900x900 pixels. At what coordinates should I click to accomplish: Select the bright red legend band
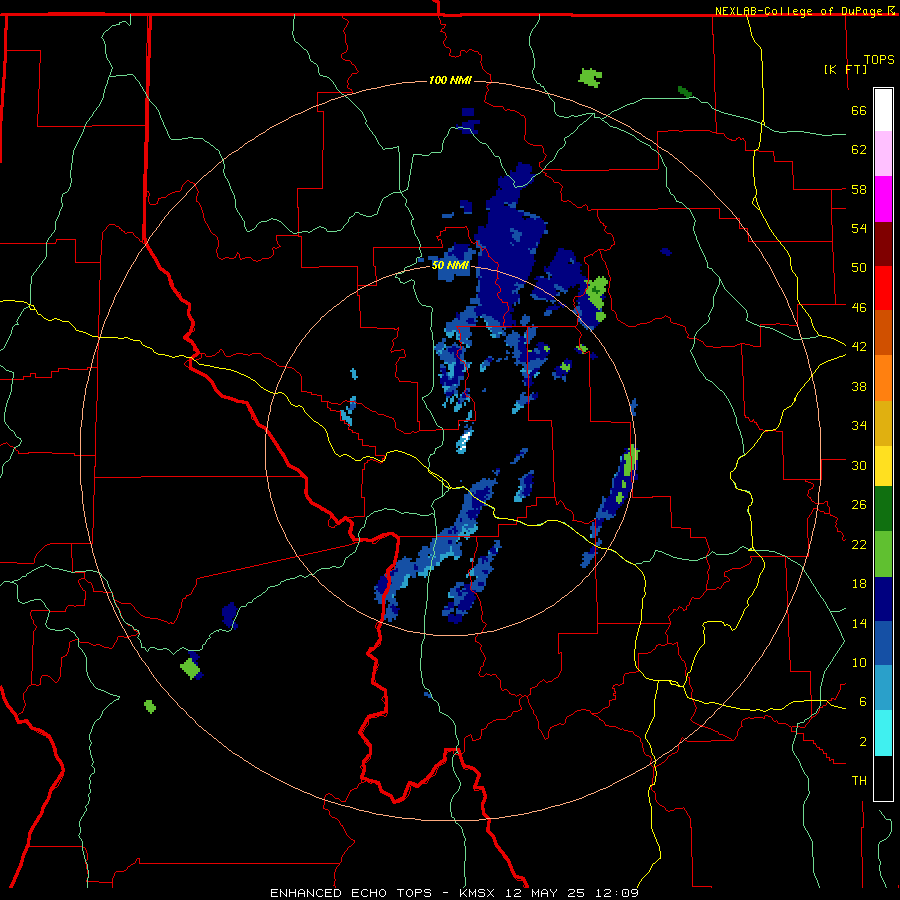click(x=883, y=288)
